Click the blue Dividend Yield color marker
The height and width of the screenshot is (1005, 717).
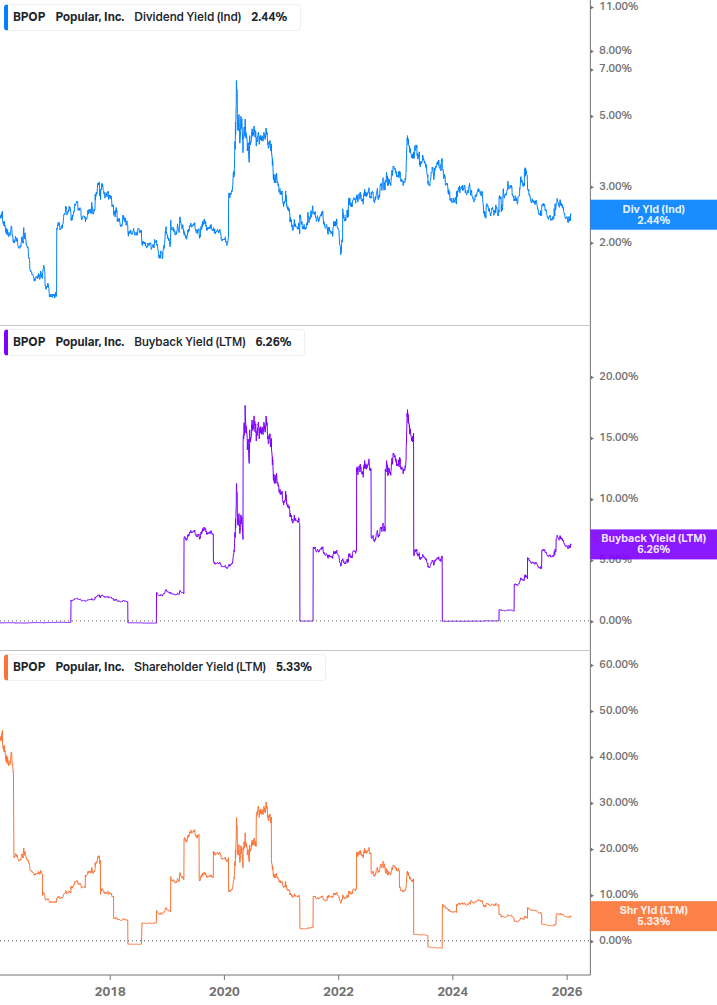[x=6, y=17]
